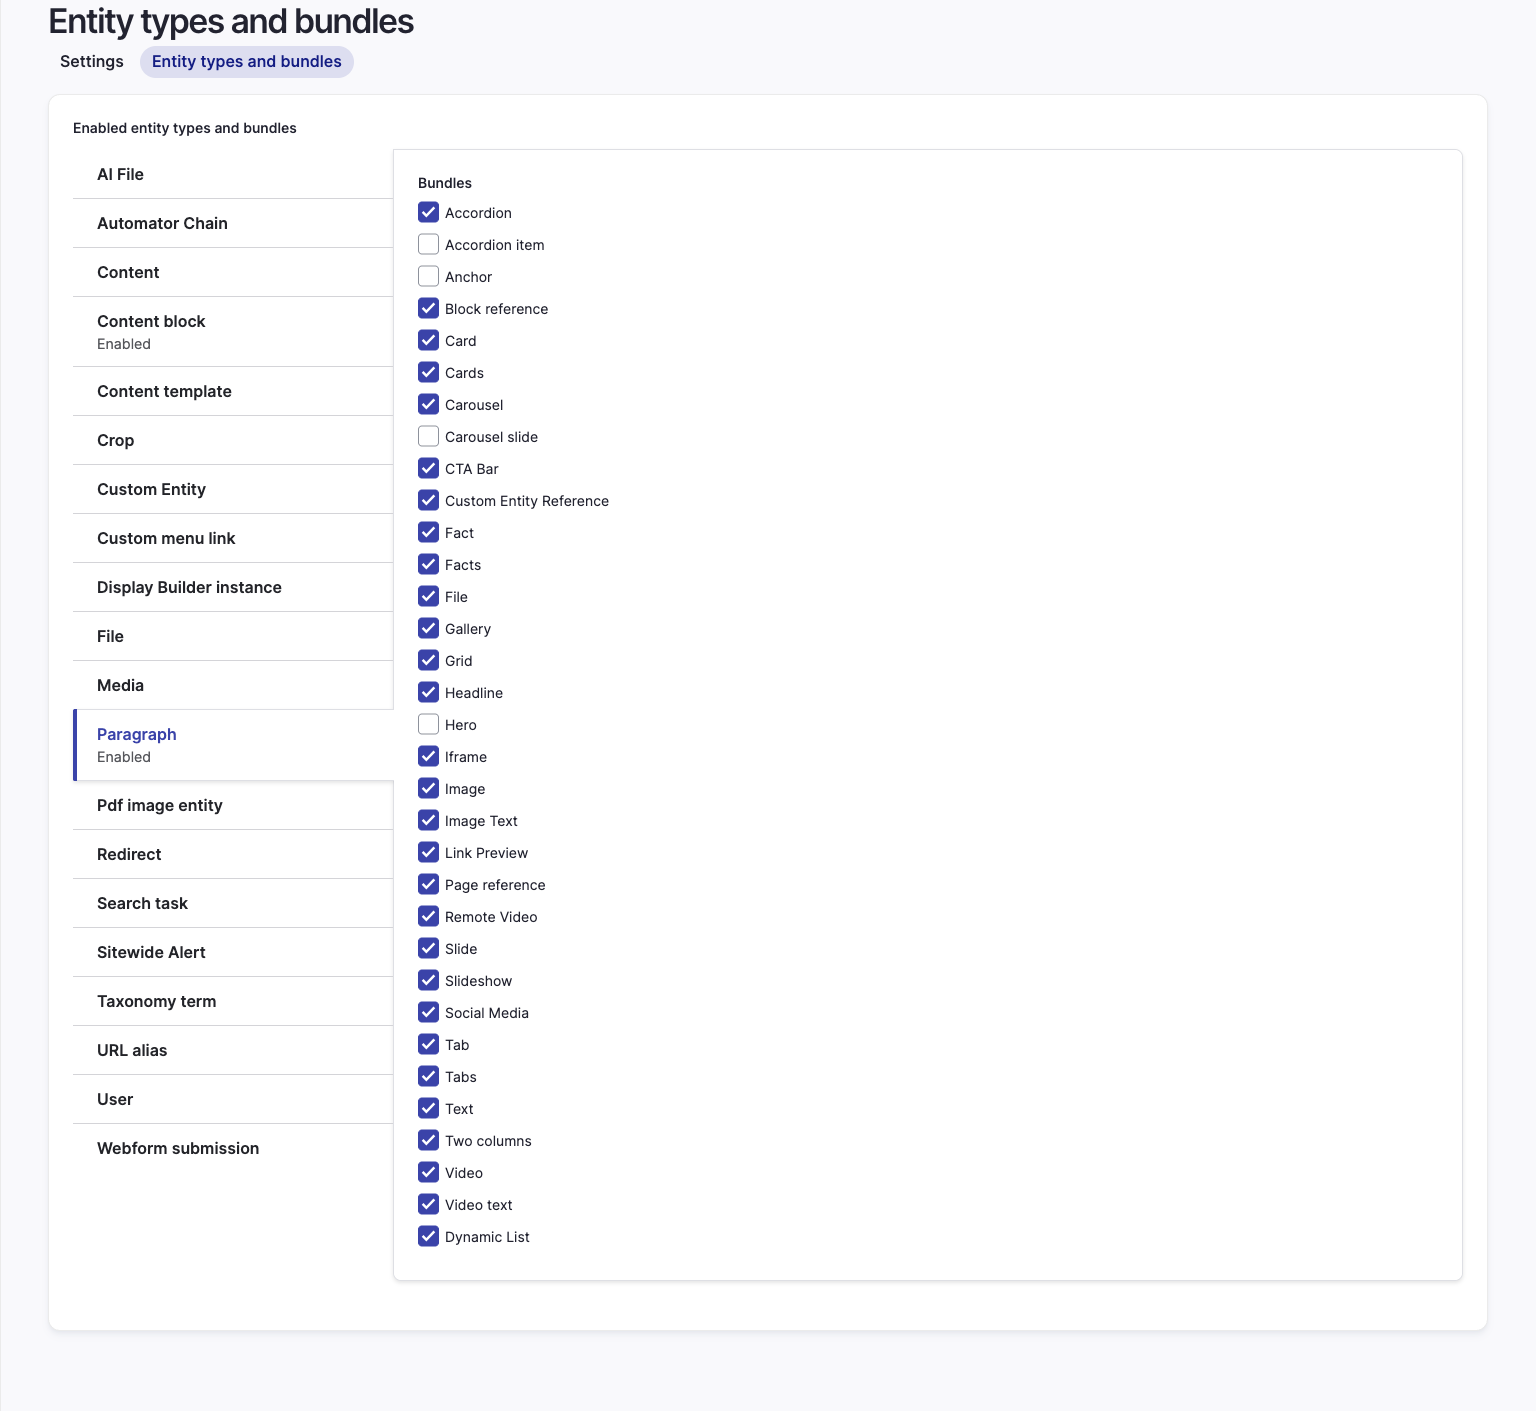Uncheck the Slide bundle checkbox

point(428,948)
